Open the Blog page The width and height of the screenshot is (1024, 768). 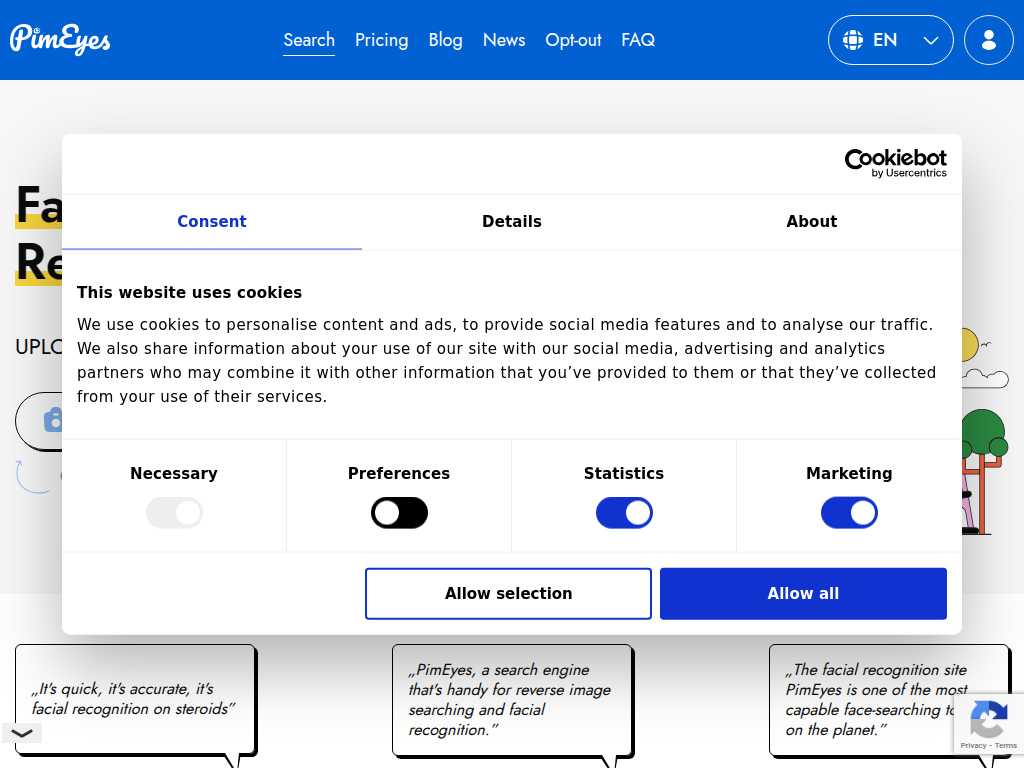click(x=445, y=40)
